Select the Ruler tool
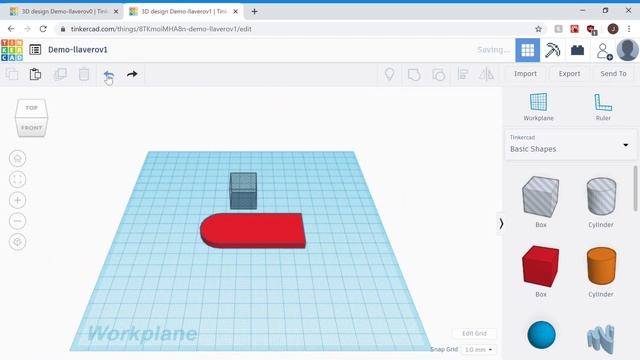Image resolution: width=640 pixels, height=360 pixels. 603,107
